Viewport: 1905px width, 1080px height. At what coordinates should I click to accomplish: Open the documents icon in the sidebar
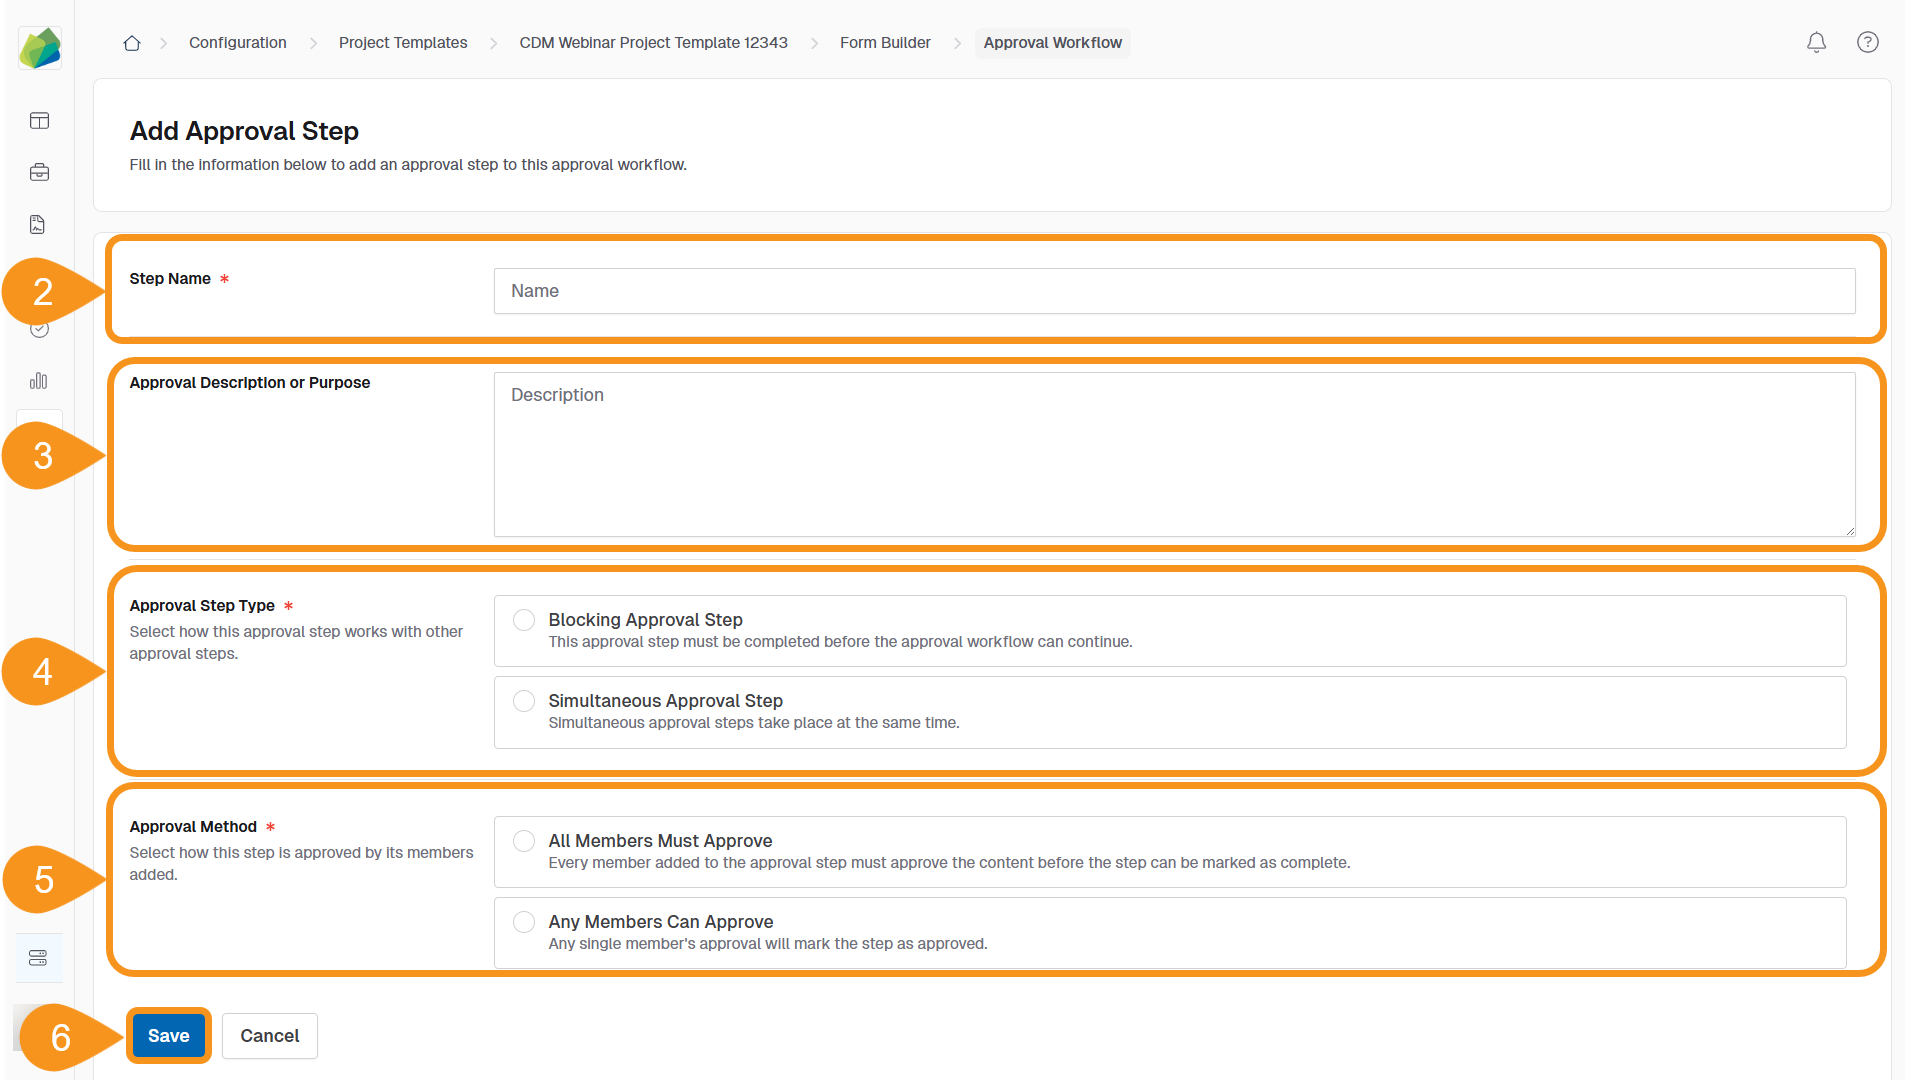tap(39, 224)
